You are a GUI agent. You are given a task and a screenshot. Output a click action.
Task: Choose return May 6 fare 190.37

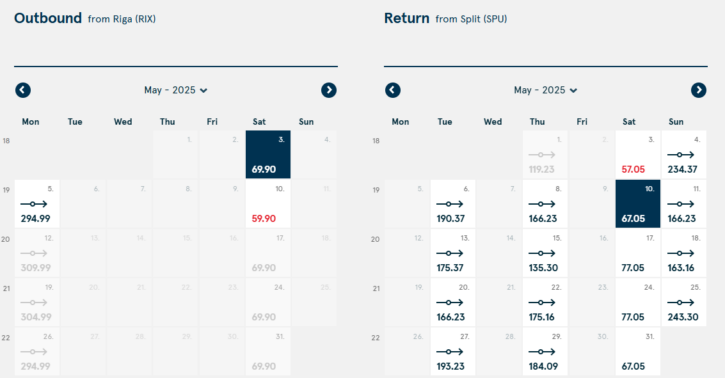coord(453,204)
